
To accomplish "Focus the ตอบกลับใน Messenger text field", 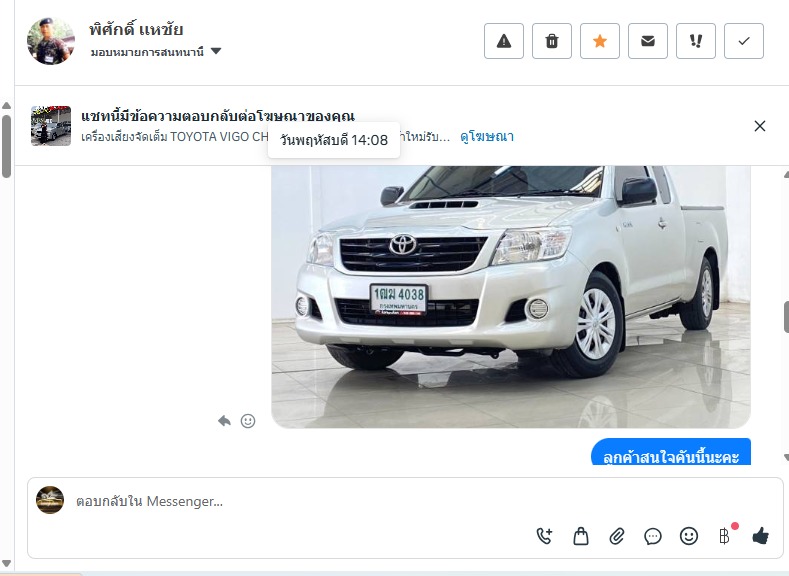I will pyautogui.click(x=302, y=501).
